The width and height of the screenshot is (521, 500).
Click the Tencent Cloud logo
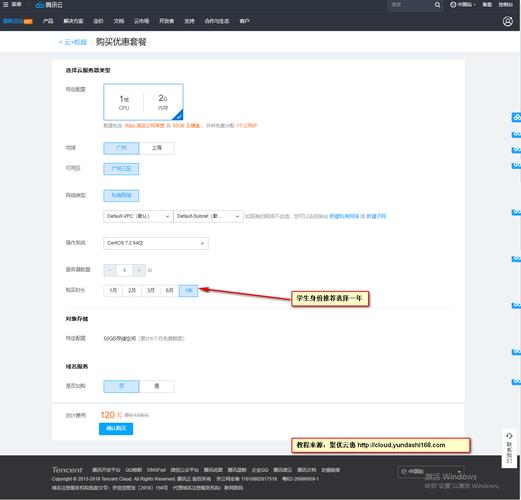49,5
